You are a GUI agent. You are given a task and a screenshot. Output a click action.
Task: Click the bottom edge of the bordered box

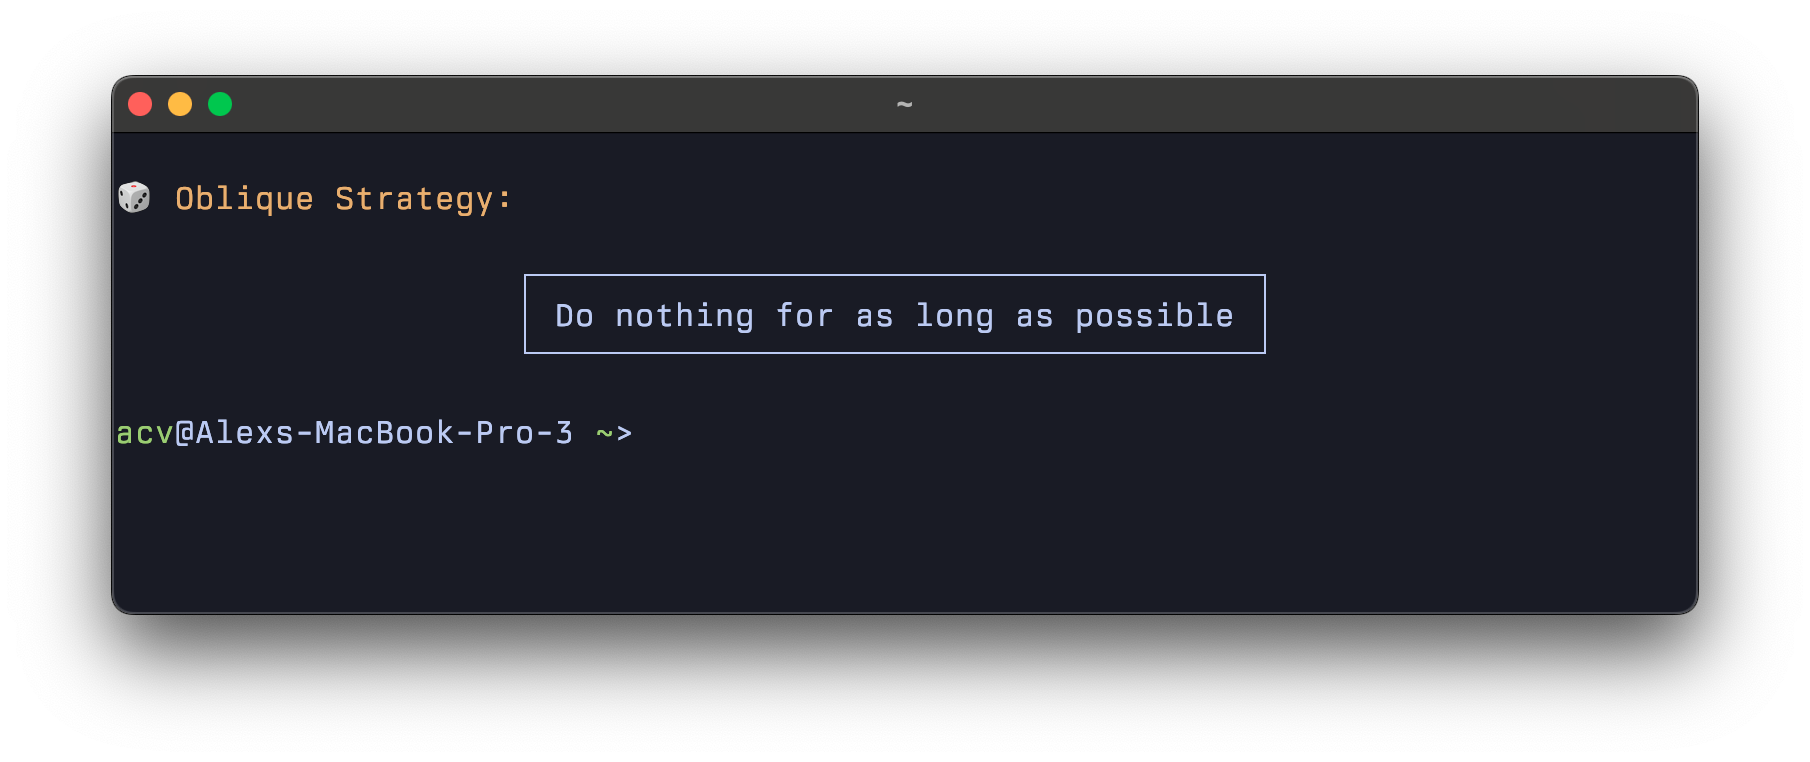pos(893,352)
